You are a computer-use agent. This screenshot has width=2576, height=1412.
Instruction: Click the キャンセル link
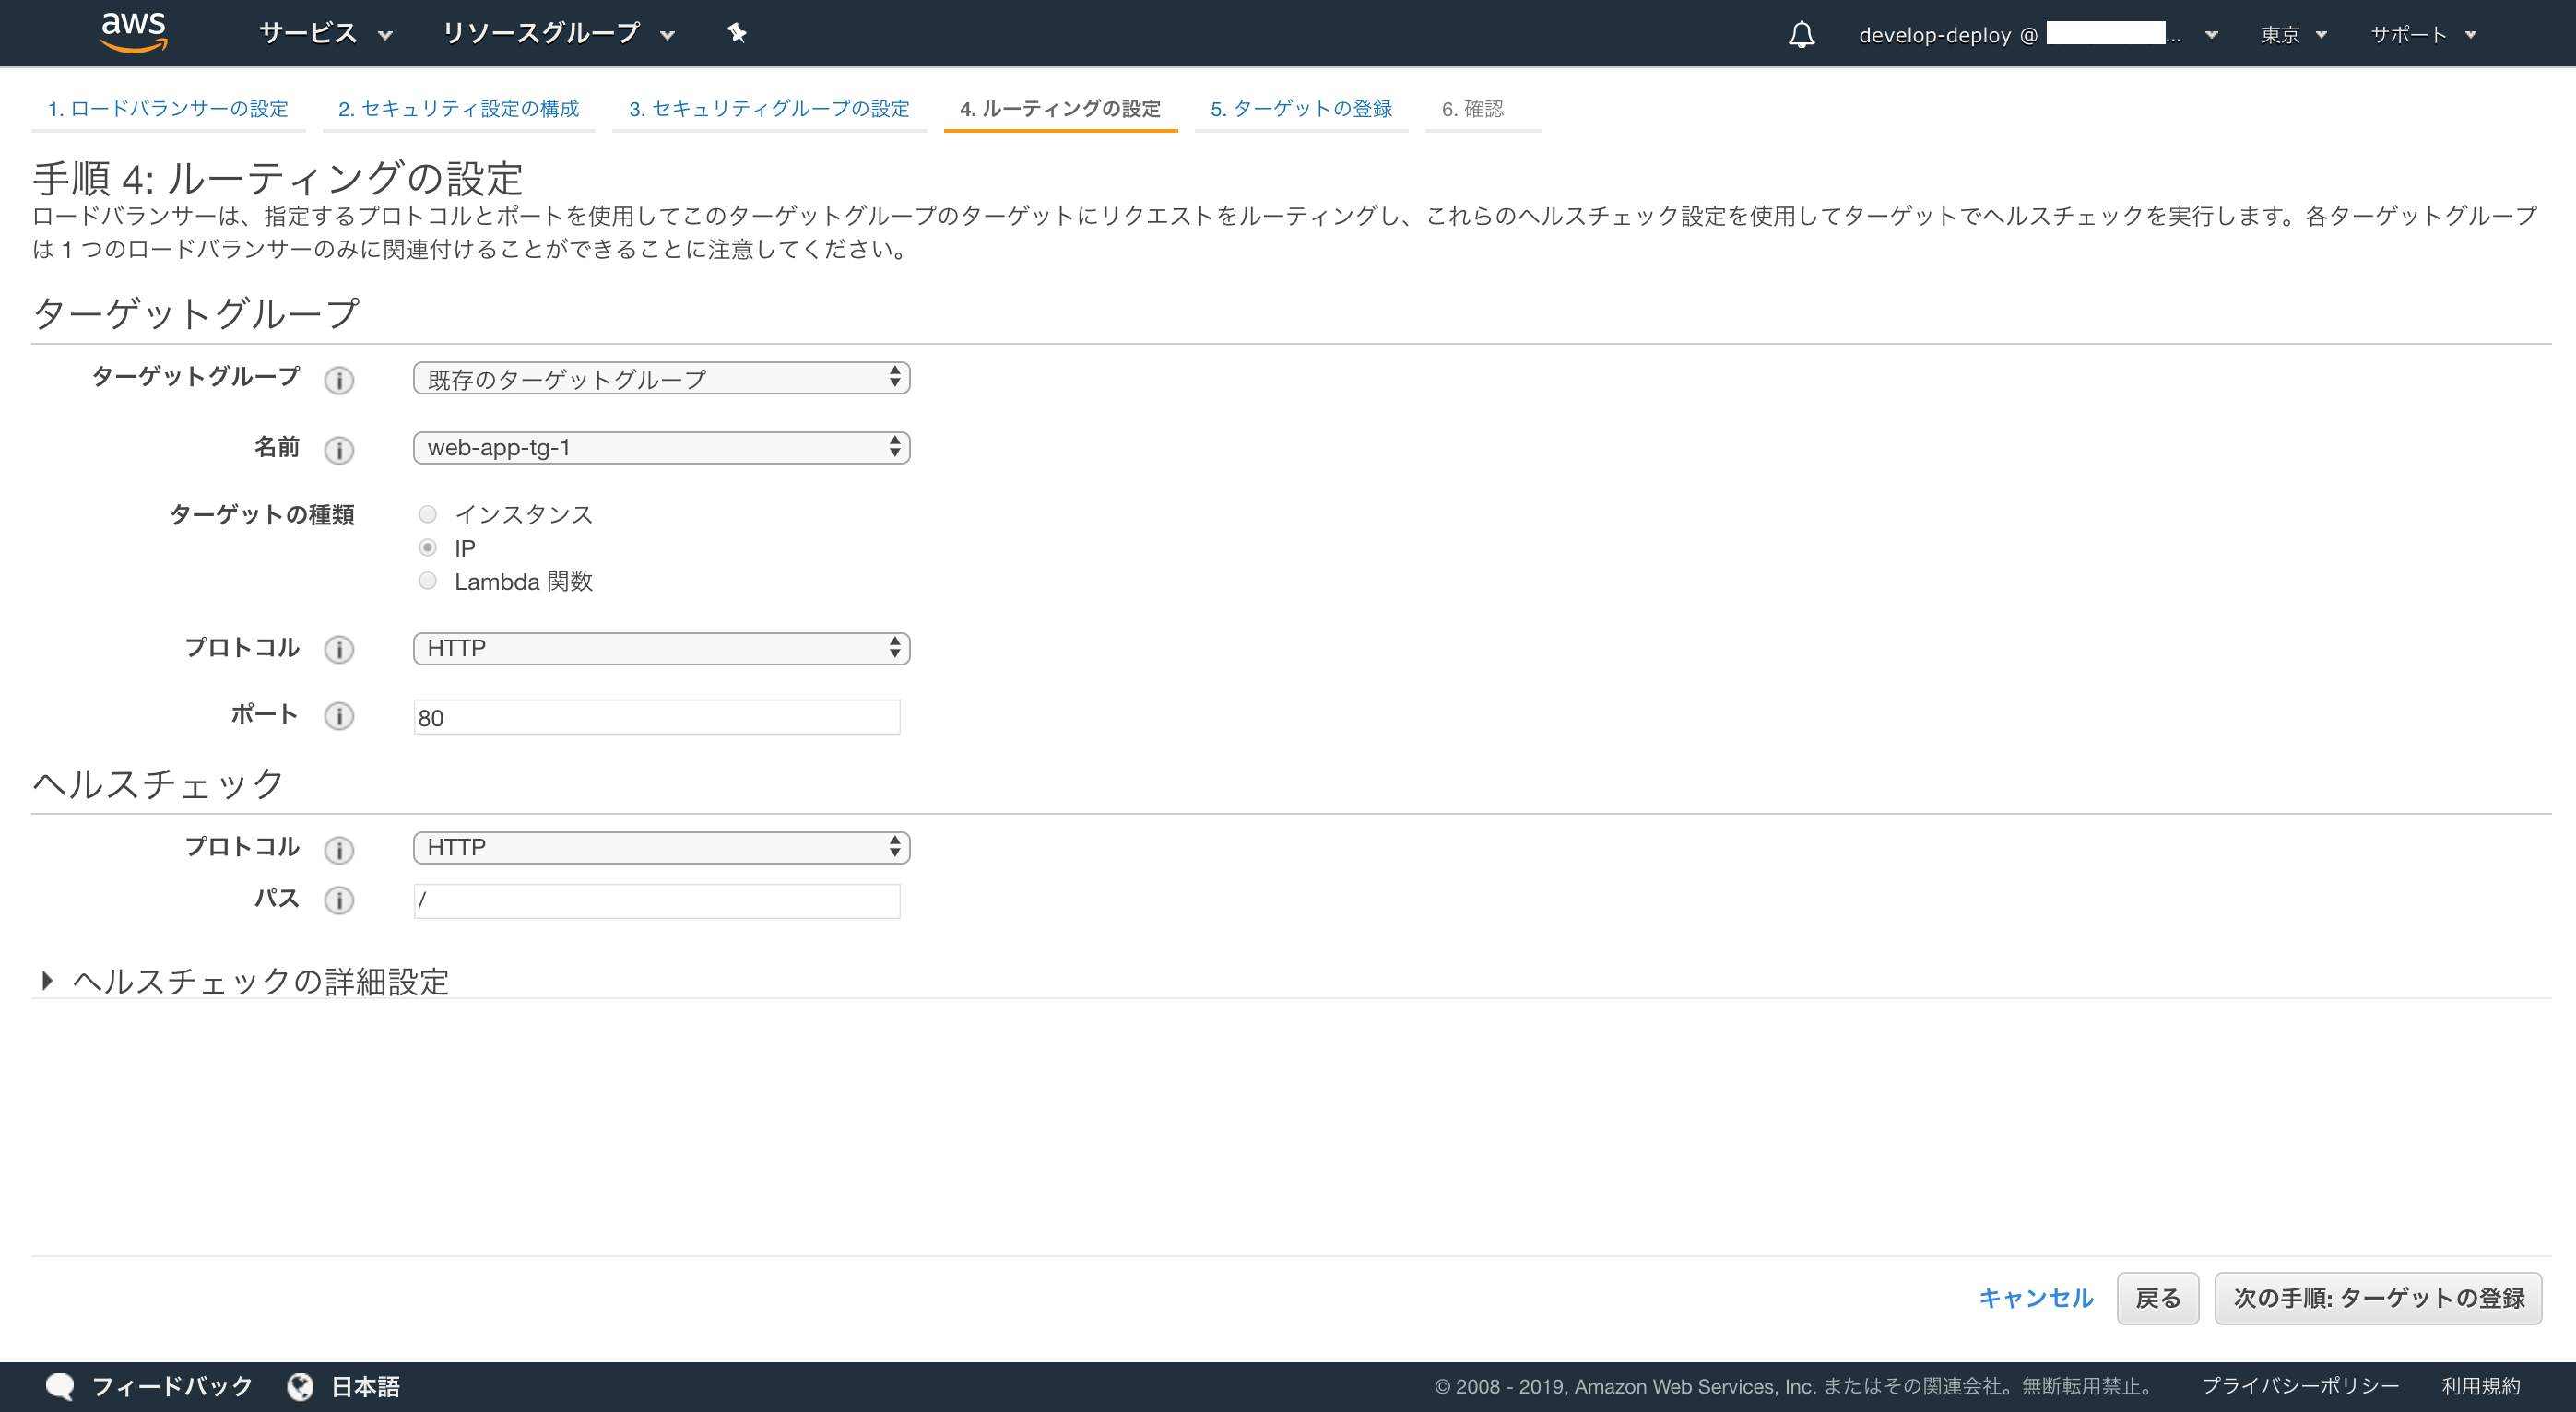point(2035,1298)
